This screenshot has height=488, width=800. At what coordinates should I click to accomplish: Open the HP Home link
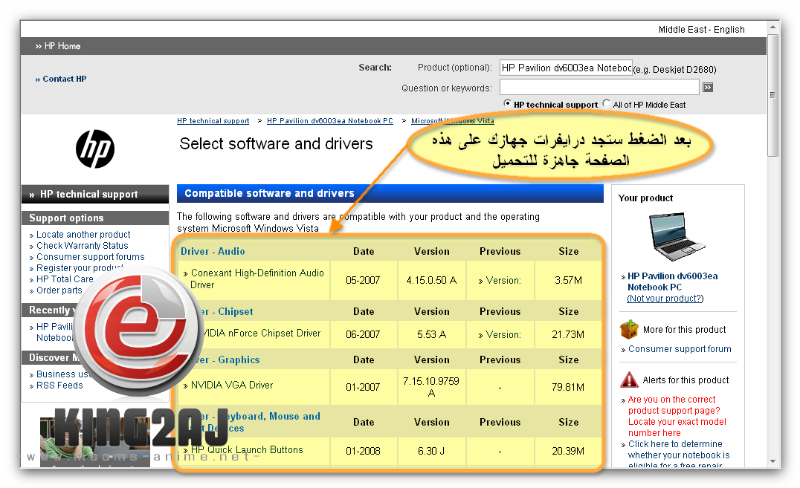pos(62,46)
